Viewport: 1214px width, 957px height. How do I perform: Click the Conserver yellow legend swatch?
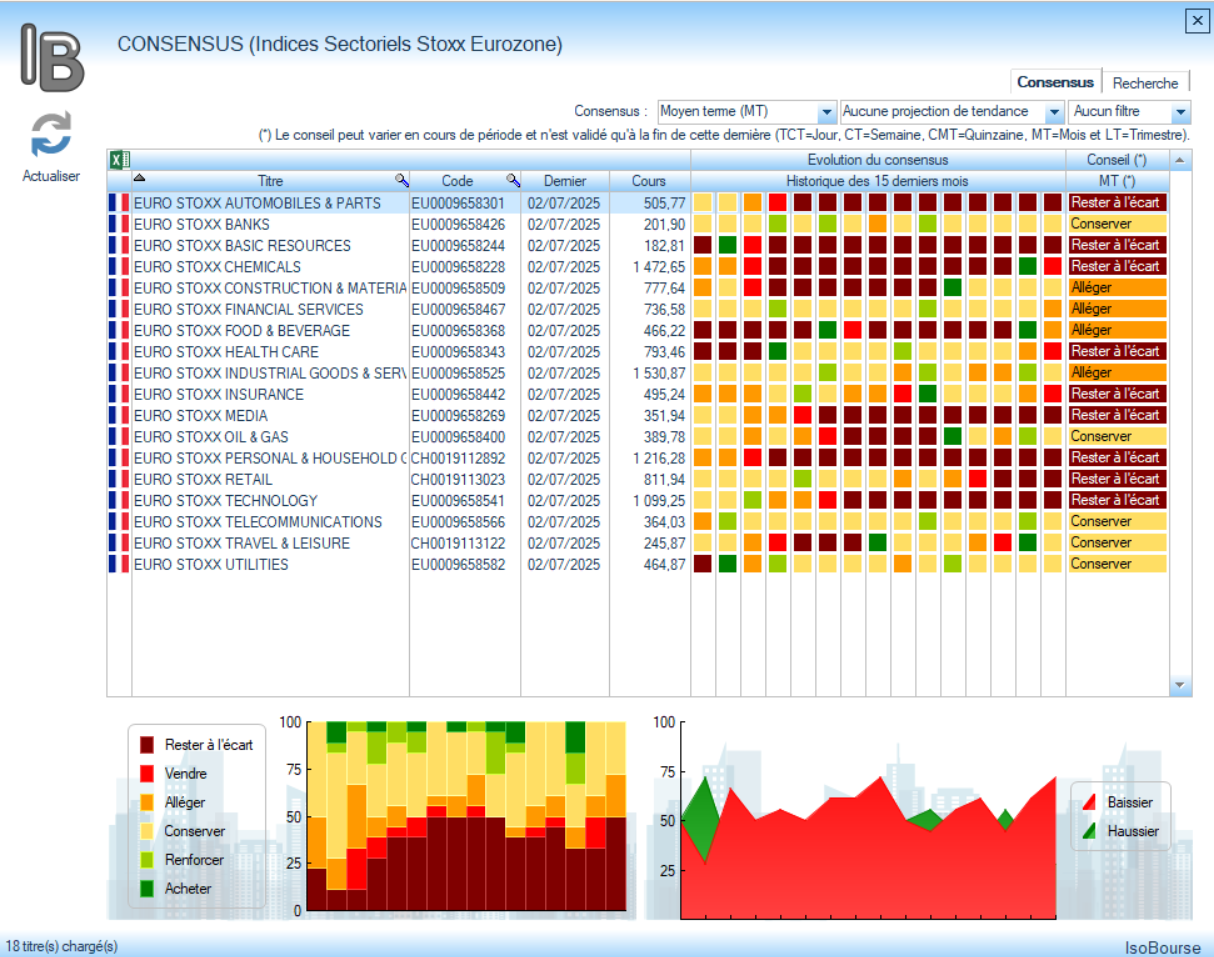click(x=147, y=831)
